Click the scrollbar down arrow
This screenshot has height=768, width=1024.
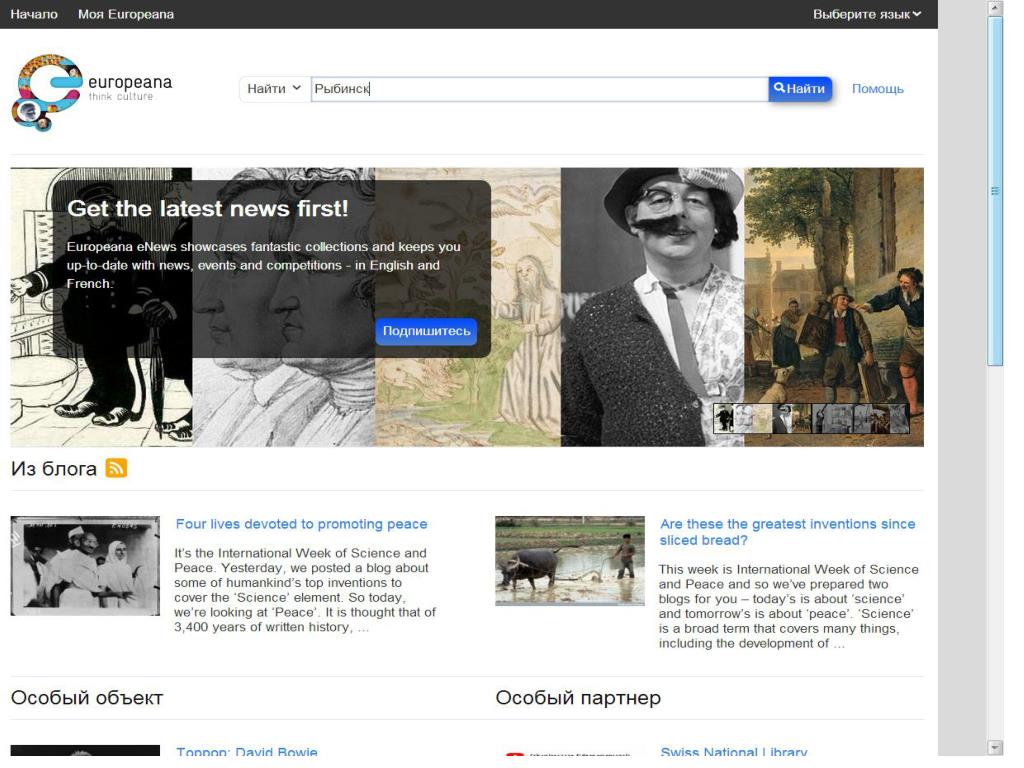click(x=995, y=747)
